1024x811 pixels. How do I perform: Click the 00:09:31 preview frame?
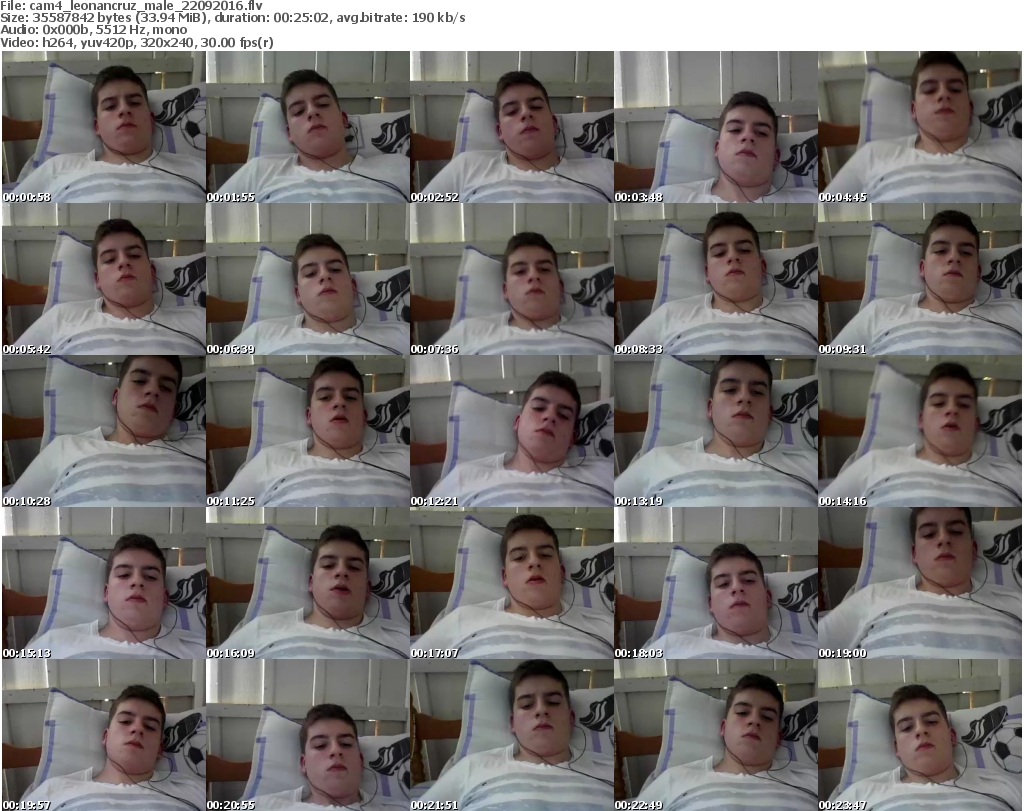pos(920,279)
